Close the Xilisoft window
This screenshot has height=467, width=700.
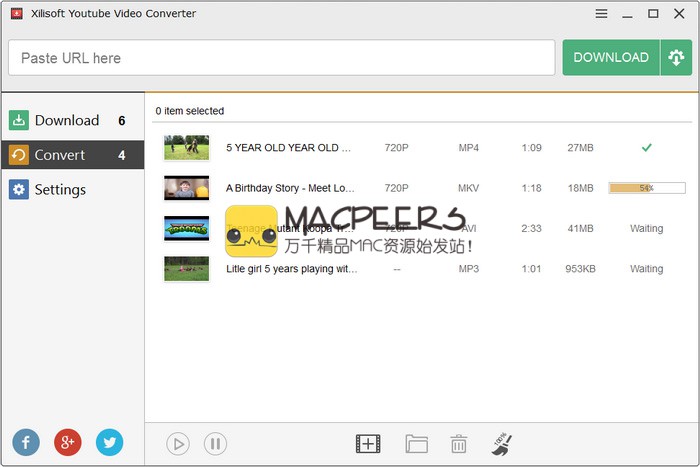coord(679,14)
